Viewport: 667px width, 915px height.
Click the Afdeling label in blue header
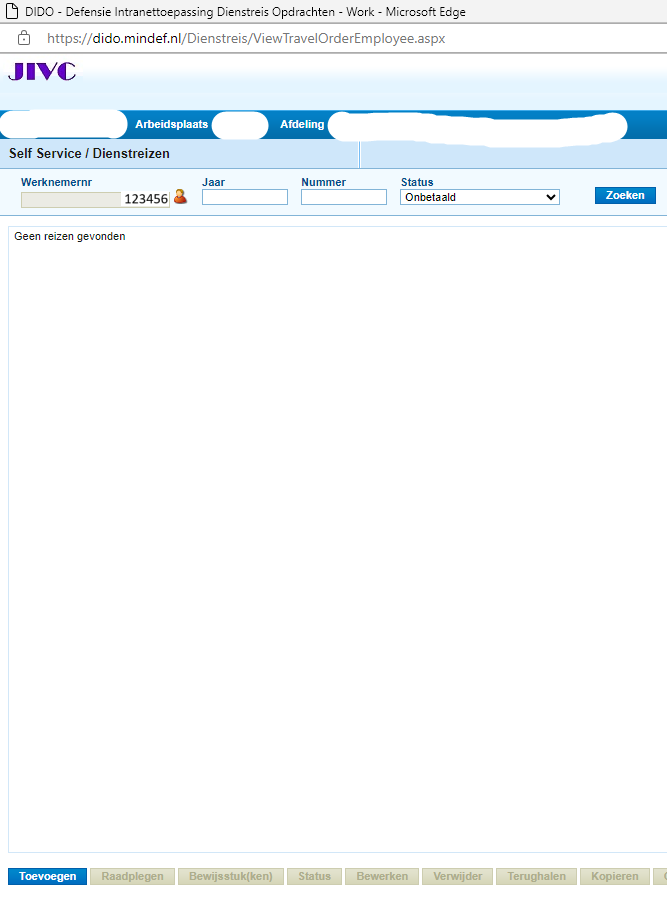point(302,125)
